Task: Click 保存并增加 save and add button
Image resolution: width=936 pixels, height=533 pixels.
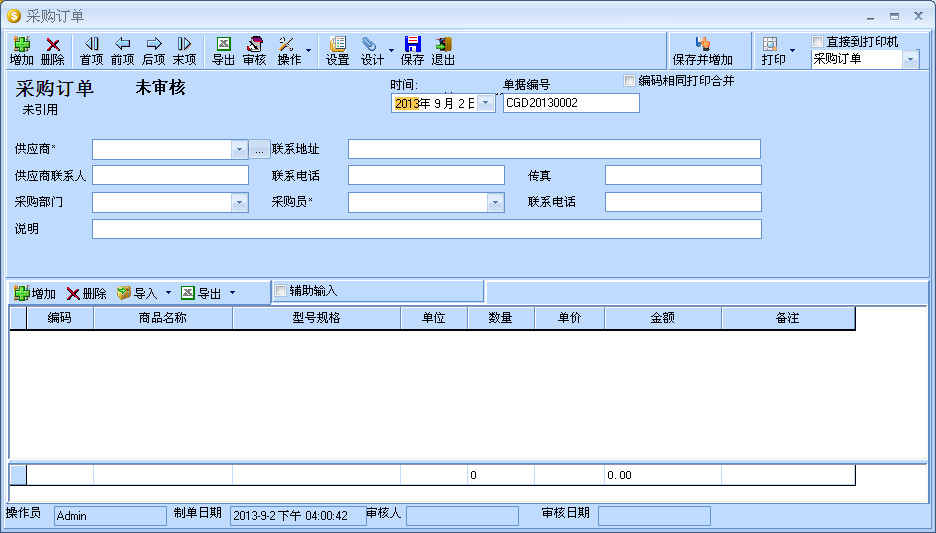Action: click(x=703, y=51)
